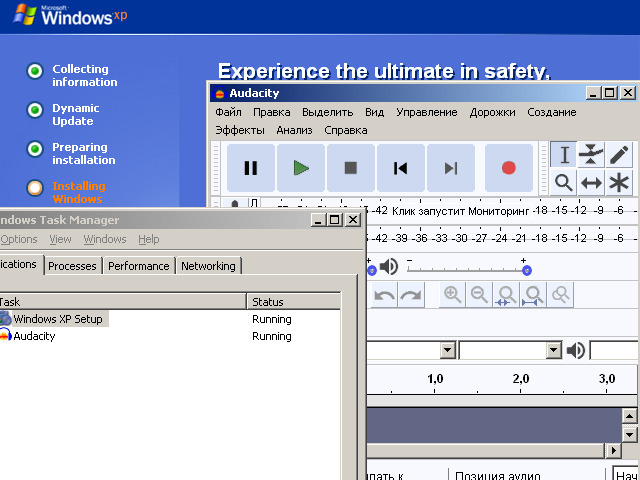Click Running status of Windows XP Setup
Screen dimensions: 640x480
(x=271, y=319)
